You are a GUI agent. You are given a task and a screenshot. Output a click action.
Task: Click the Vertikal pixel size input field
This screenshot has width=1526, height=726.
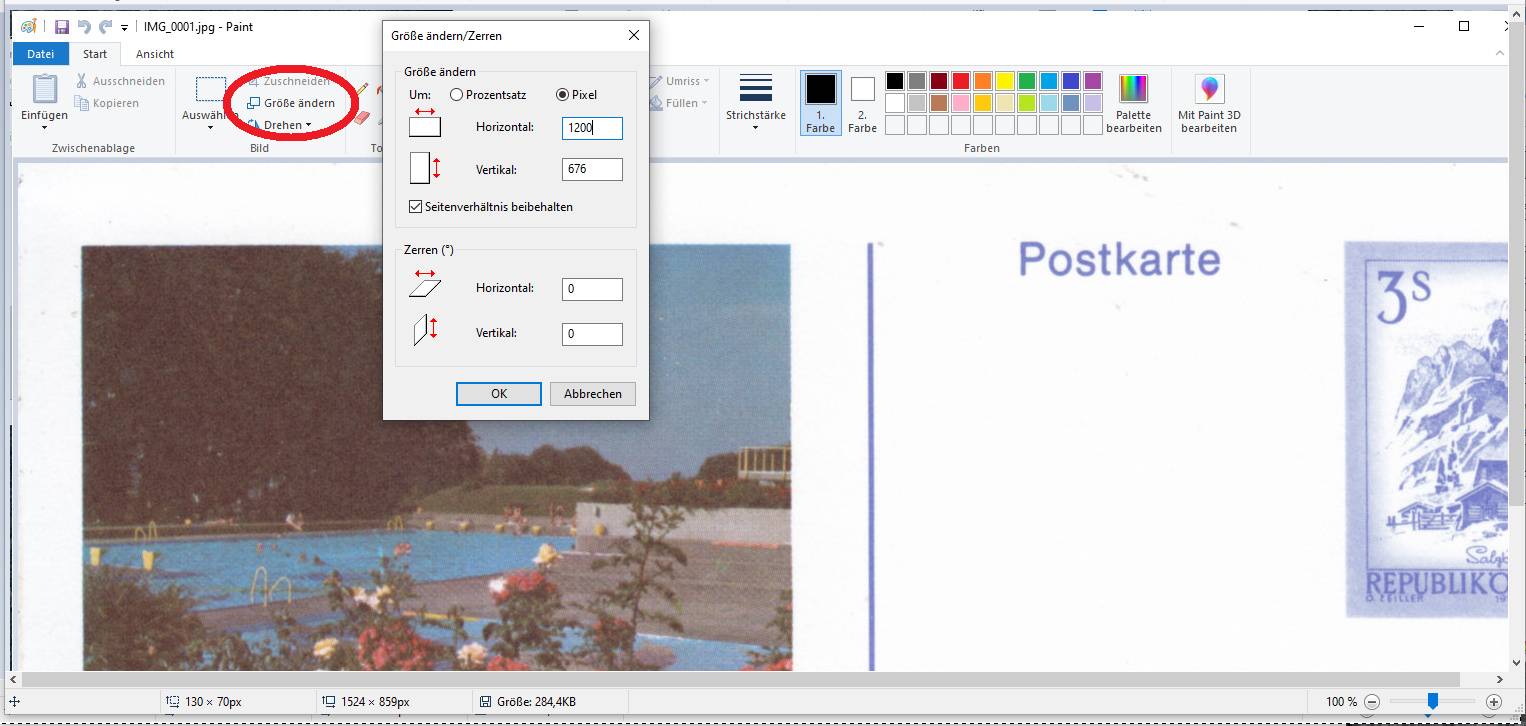coord(592,170)
